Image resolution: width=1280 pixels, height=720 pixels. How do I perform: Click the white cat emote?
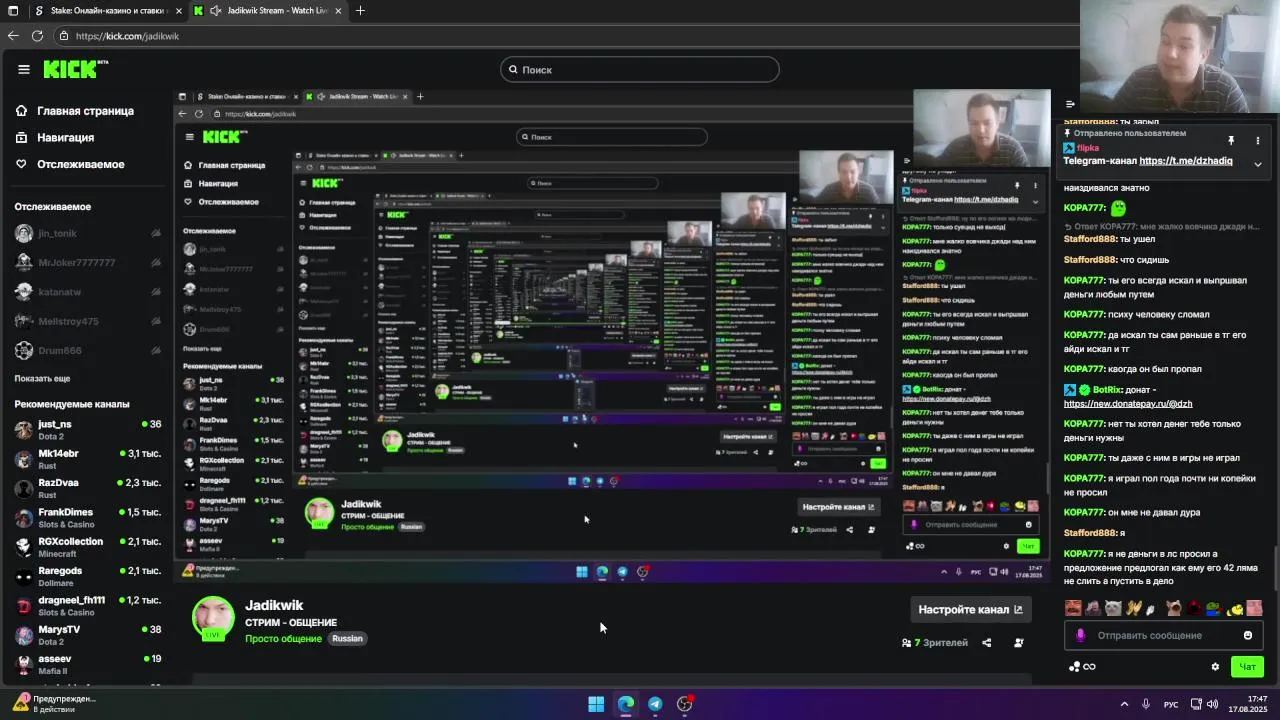click(1113, 608)
